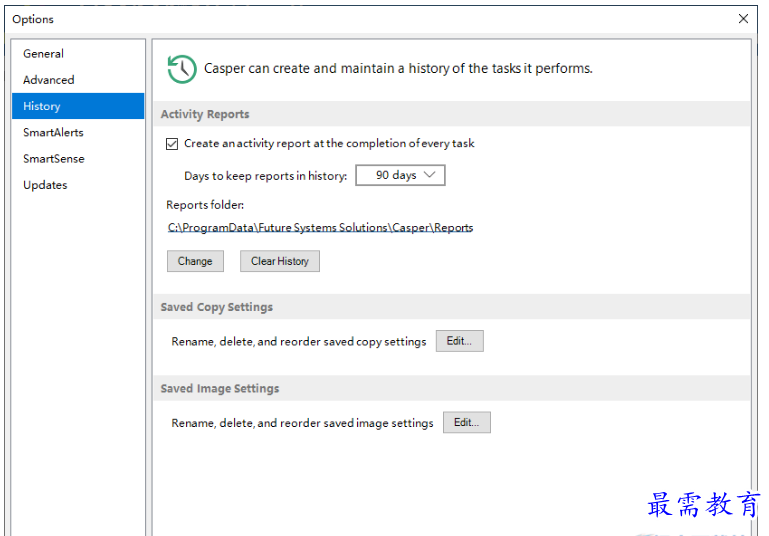Go to the SmartSense page

point(78,158)
